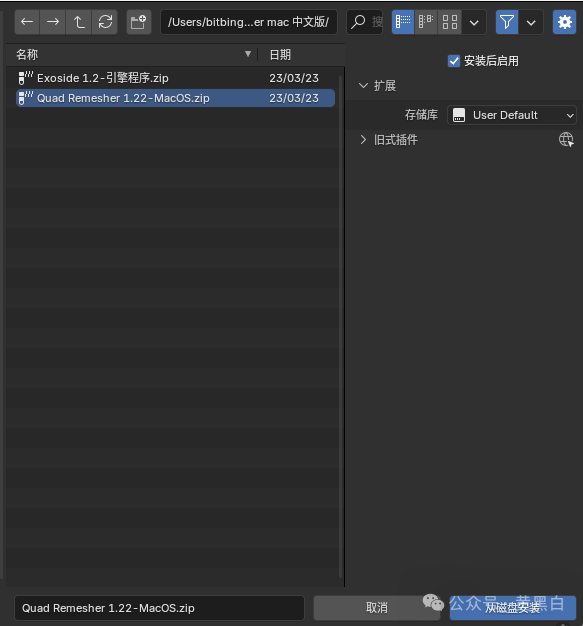Go forward to next folder

(x=53, y=22)
